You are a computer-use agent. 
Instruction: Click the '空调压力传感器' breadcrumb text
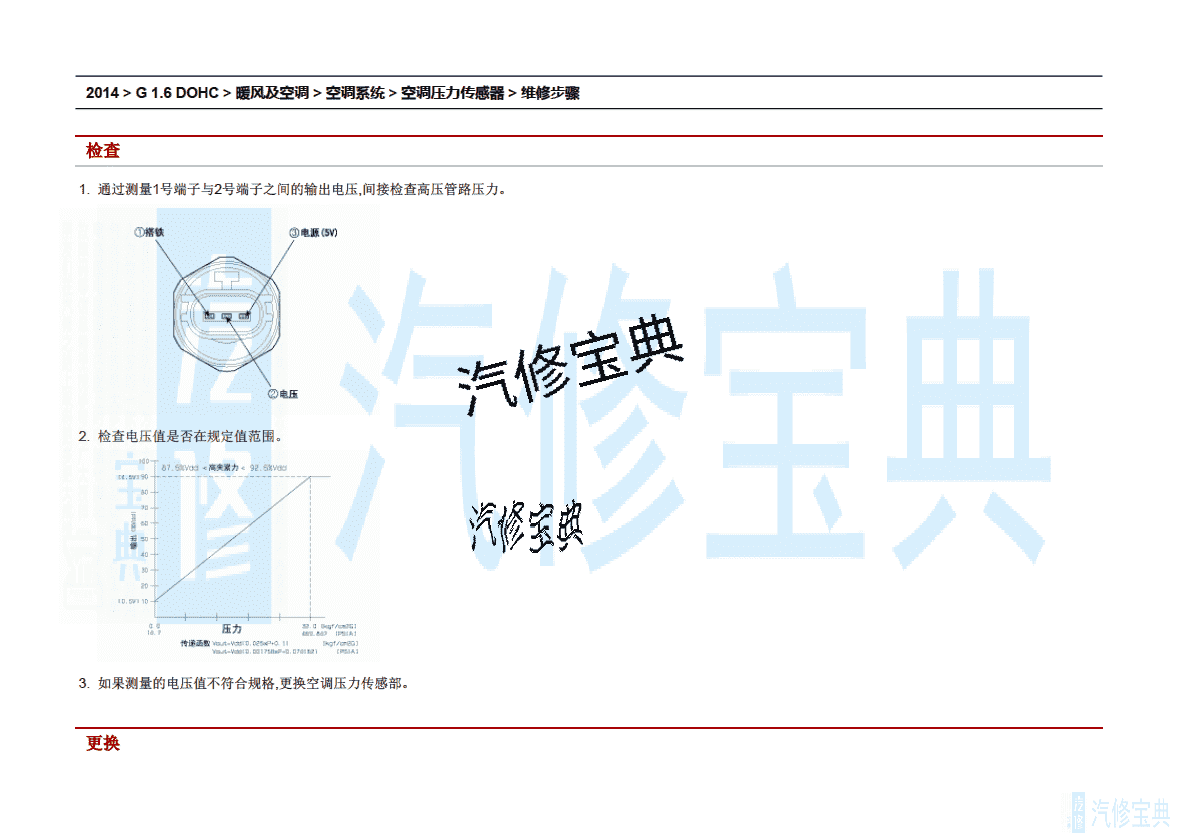452,92
